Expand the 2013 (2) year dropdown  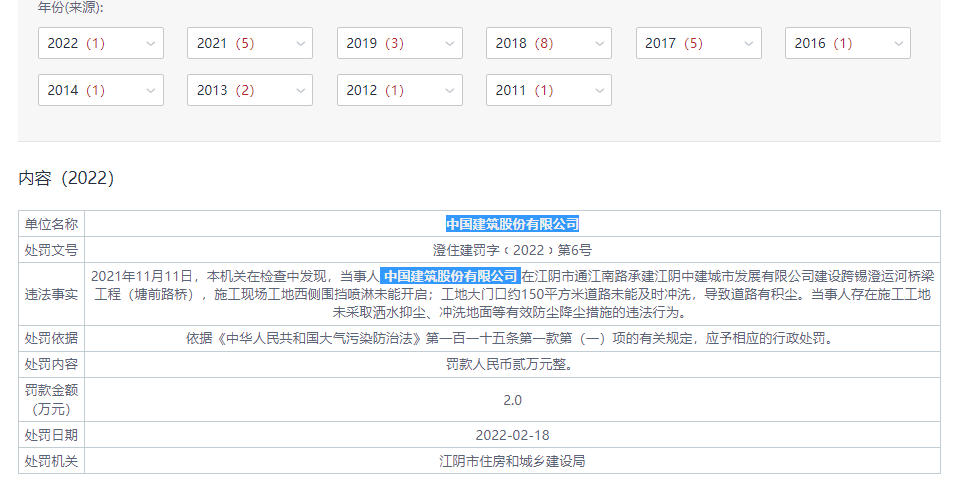coord(249,90)
